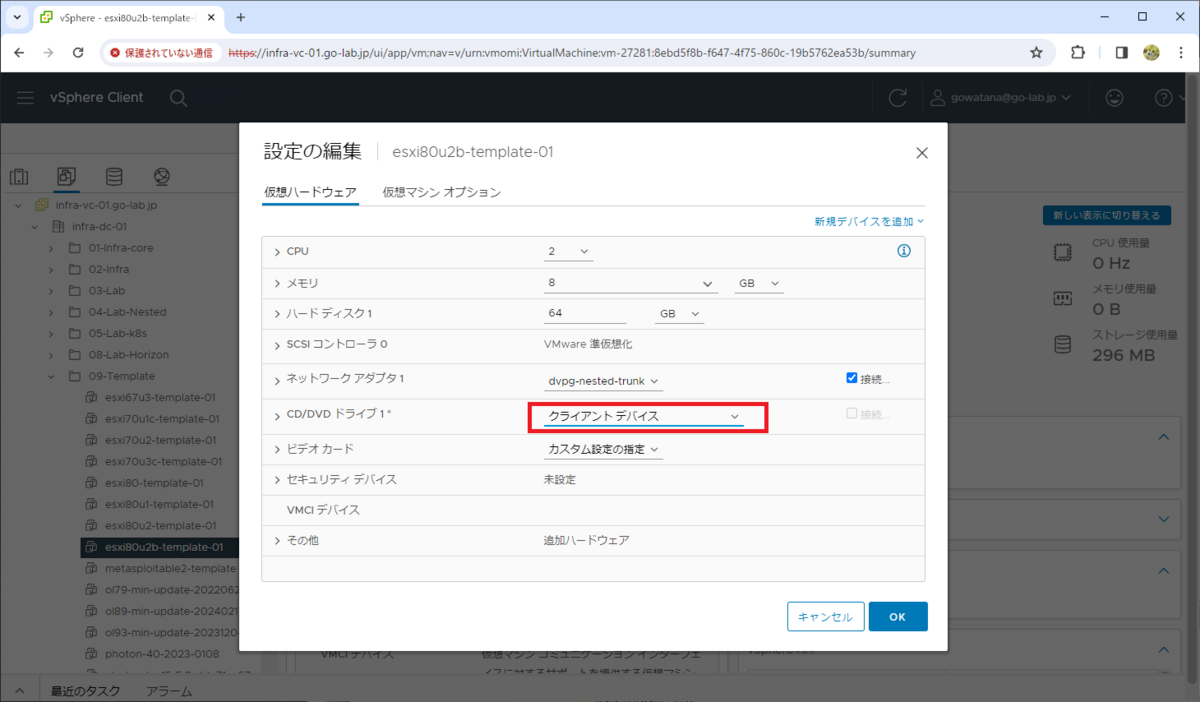Open the dvpg-nested-trunk network dropdown

coord(603,381)
